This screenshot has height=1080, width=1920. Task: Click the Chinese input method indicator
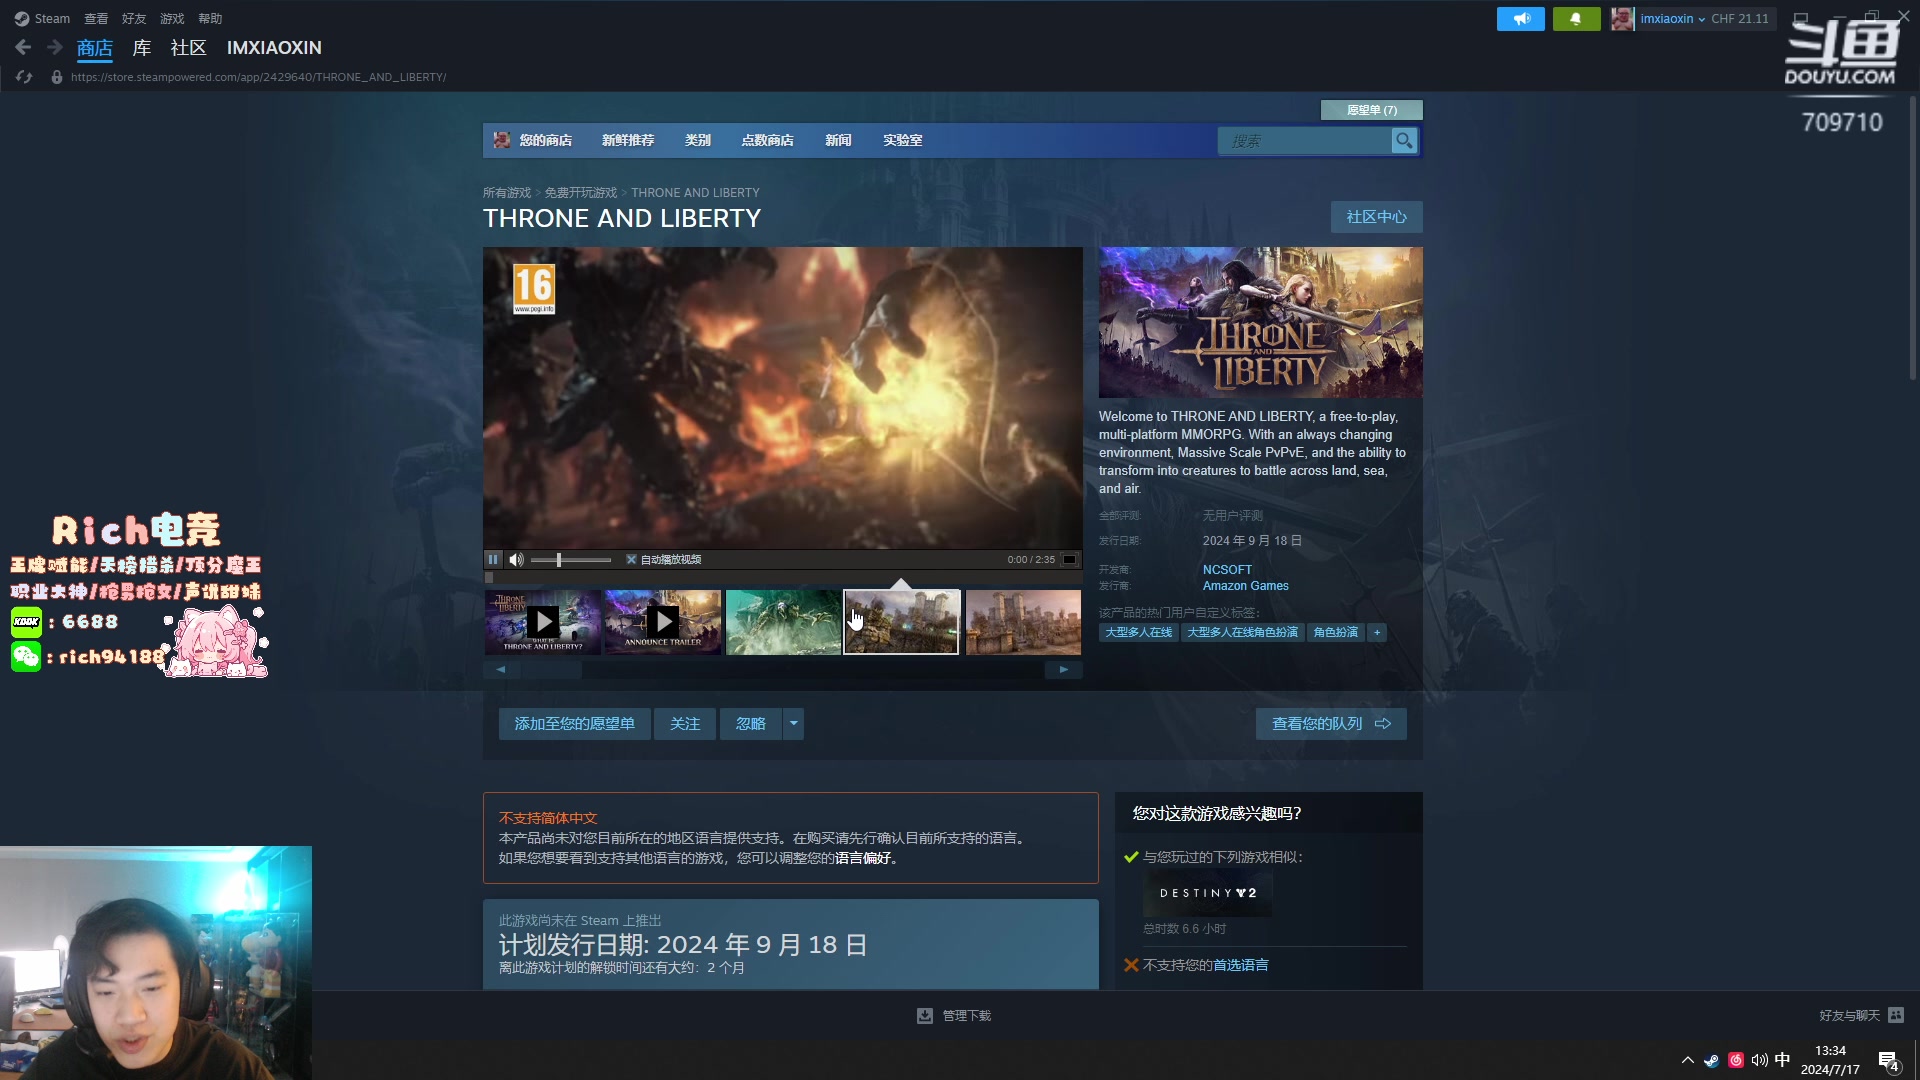pos(1782,1060)
